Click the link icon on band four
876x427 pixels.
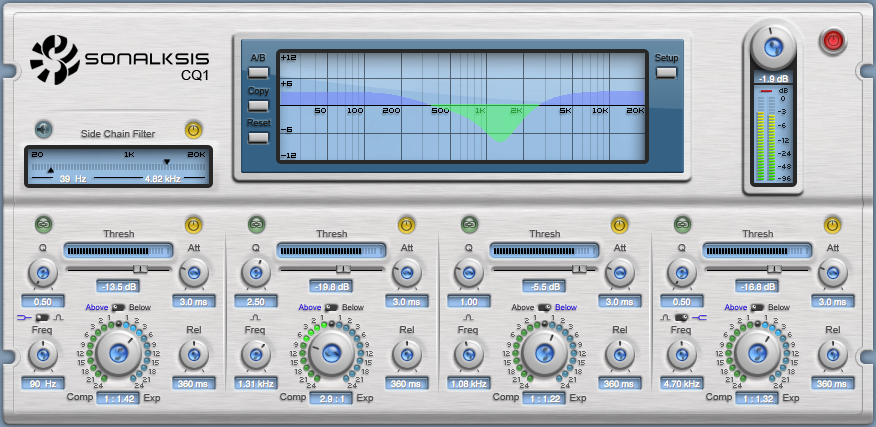point(682,224)
